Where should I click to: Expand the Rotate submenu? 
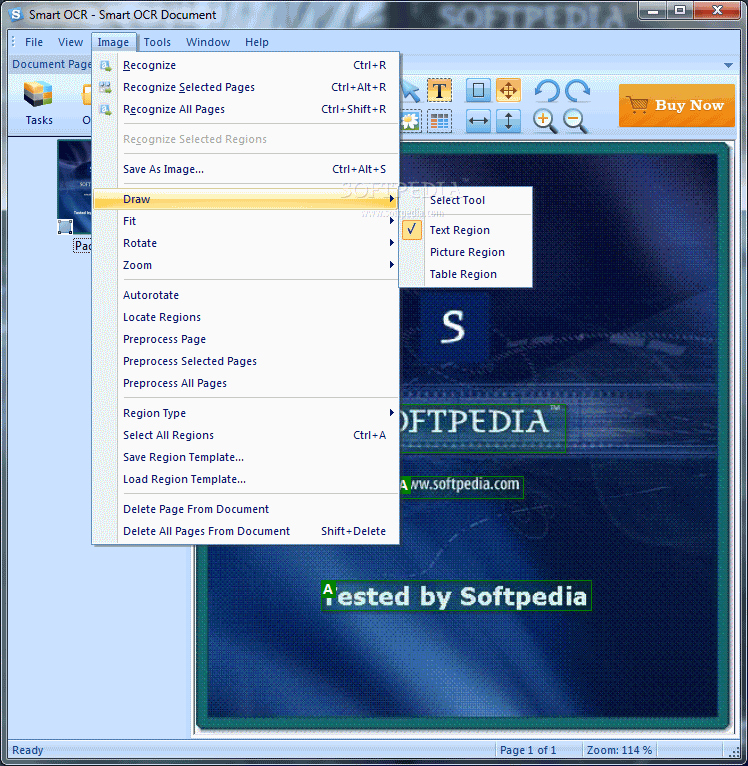click(x=245, y=243)
